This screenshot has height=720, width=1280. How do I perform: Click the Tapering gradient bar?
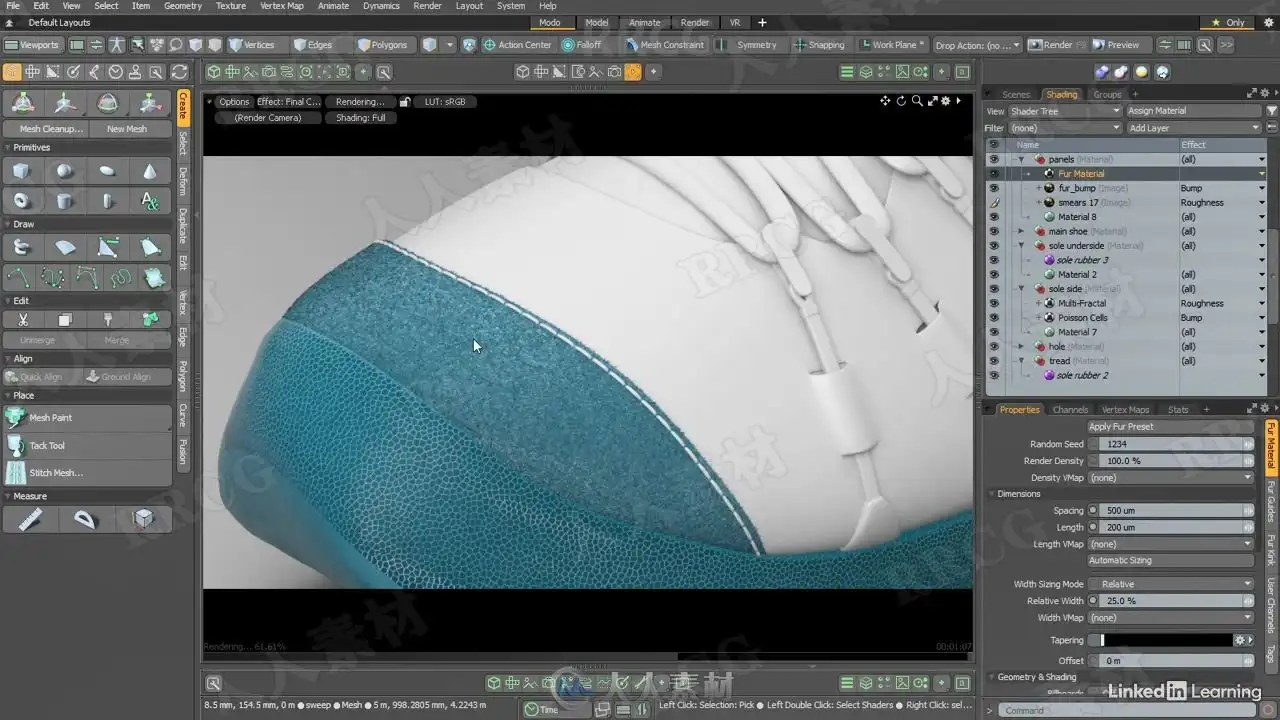[x=1166, y=640]
